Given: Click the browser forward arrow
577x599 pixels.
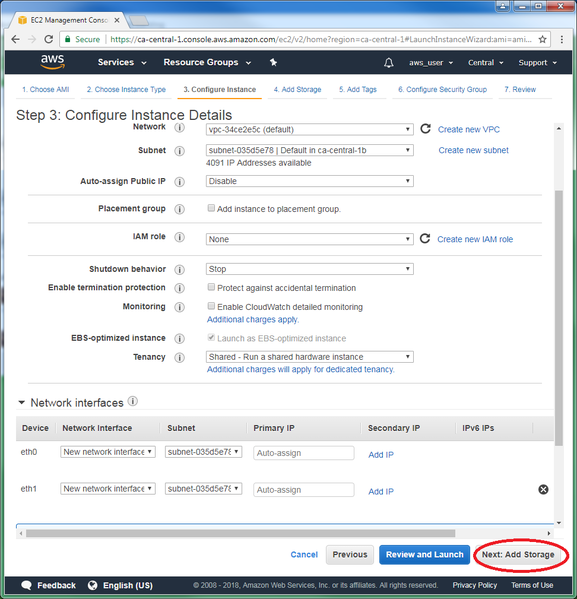Looking at the screenshot, I should click(32, 39).
